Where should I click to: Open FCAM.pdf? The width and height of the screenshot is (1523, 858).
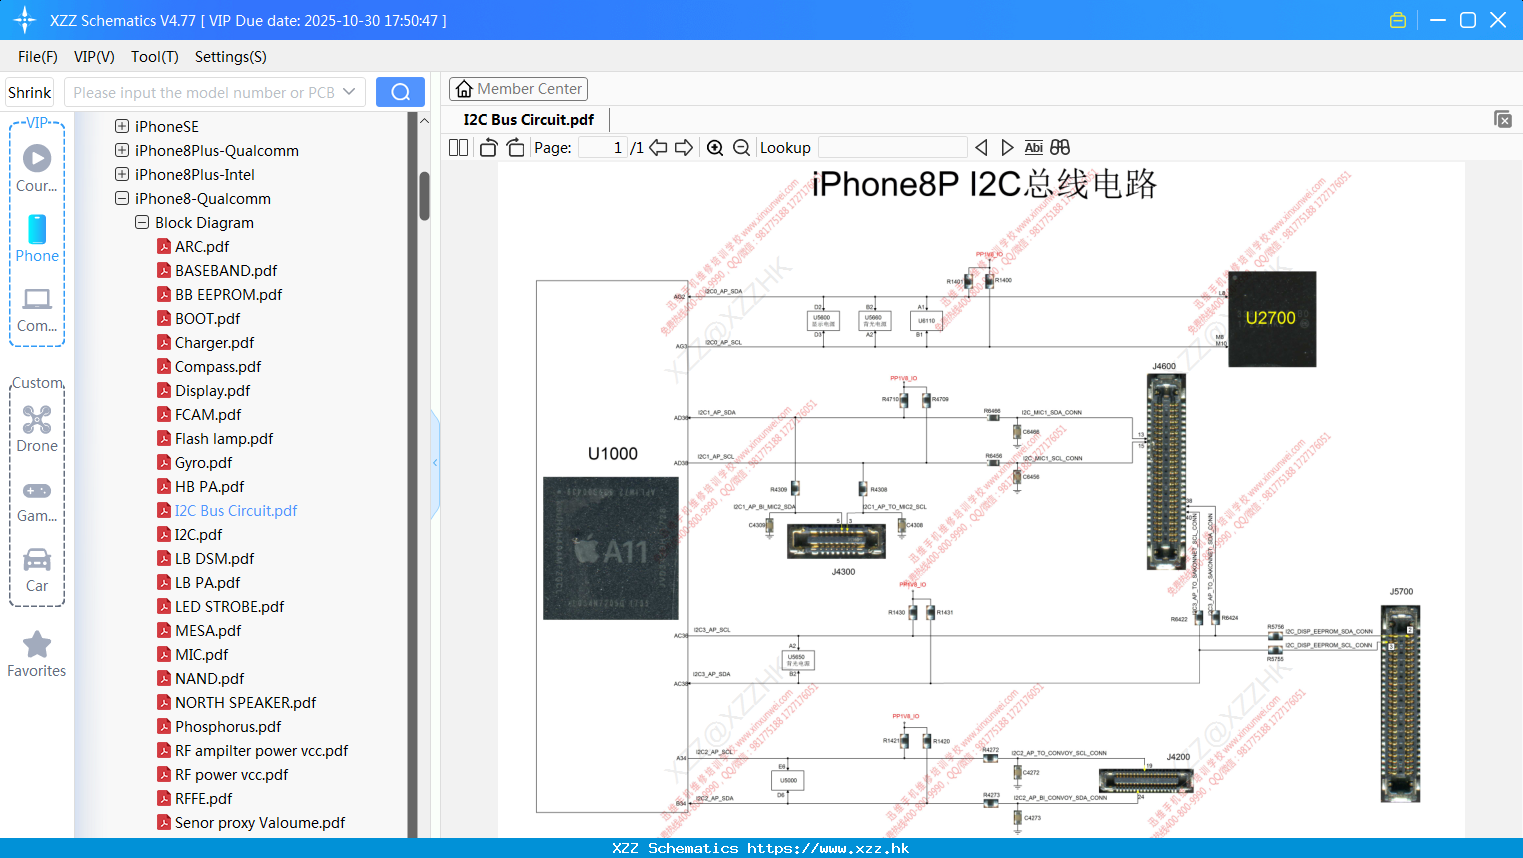coord(208,414)
